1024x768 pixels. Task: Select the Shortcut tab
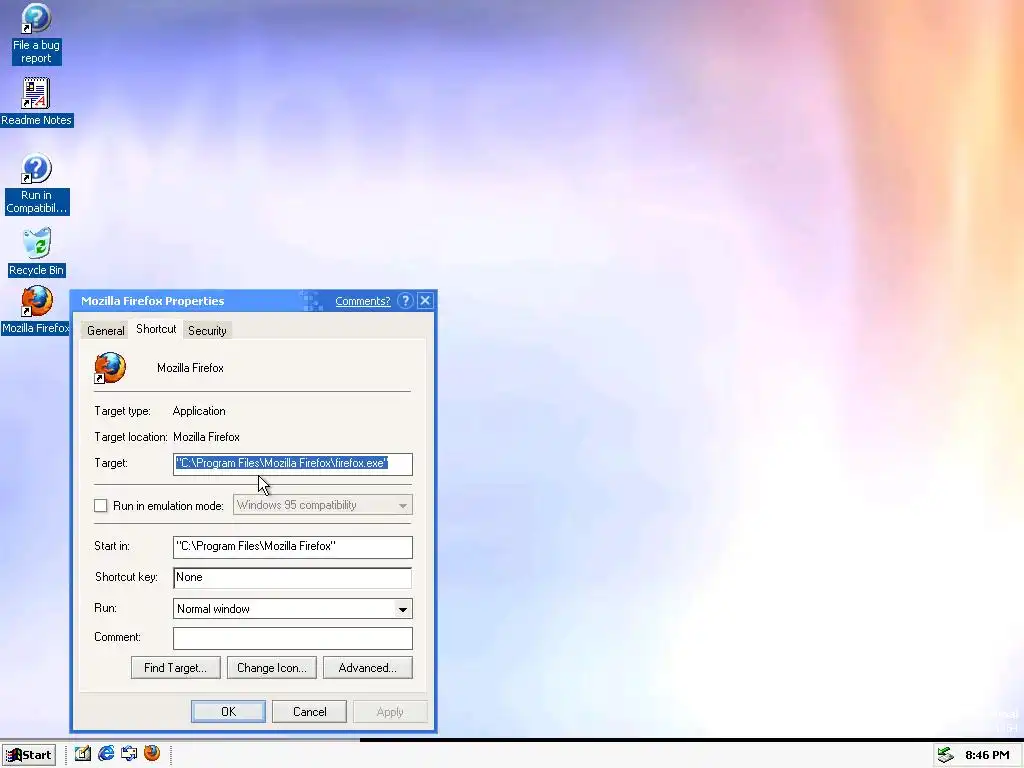[156, 329]
